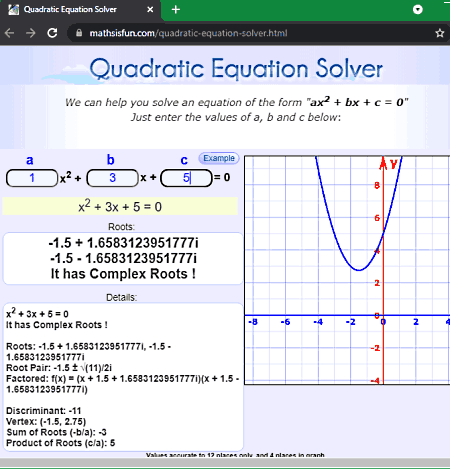Select the Sum of Roots (-b/a): -3 line
This screenshot has width=450, height=469.
[56, 432]
